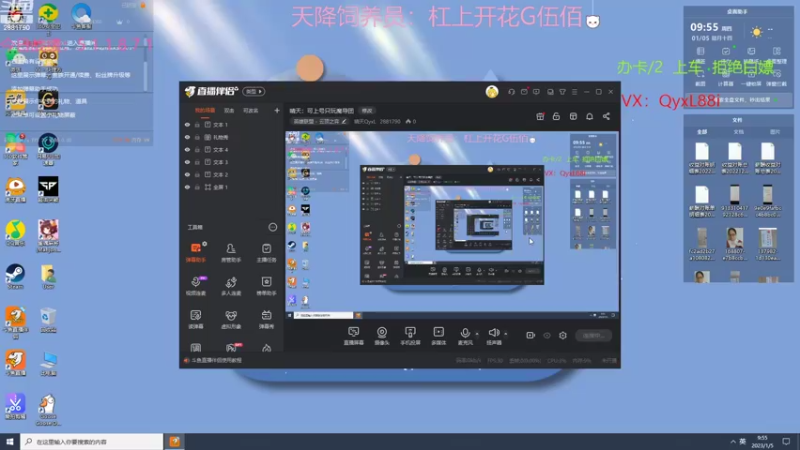Open the 虚拟形象 tool icon
The height and width of the screenshot is (450, 800).
pyautogui.click(x=231, y=319)
